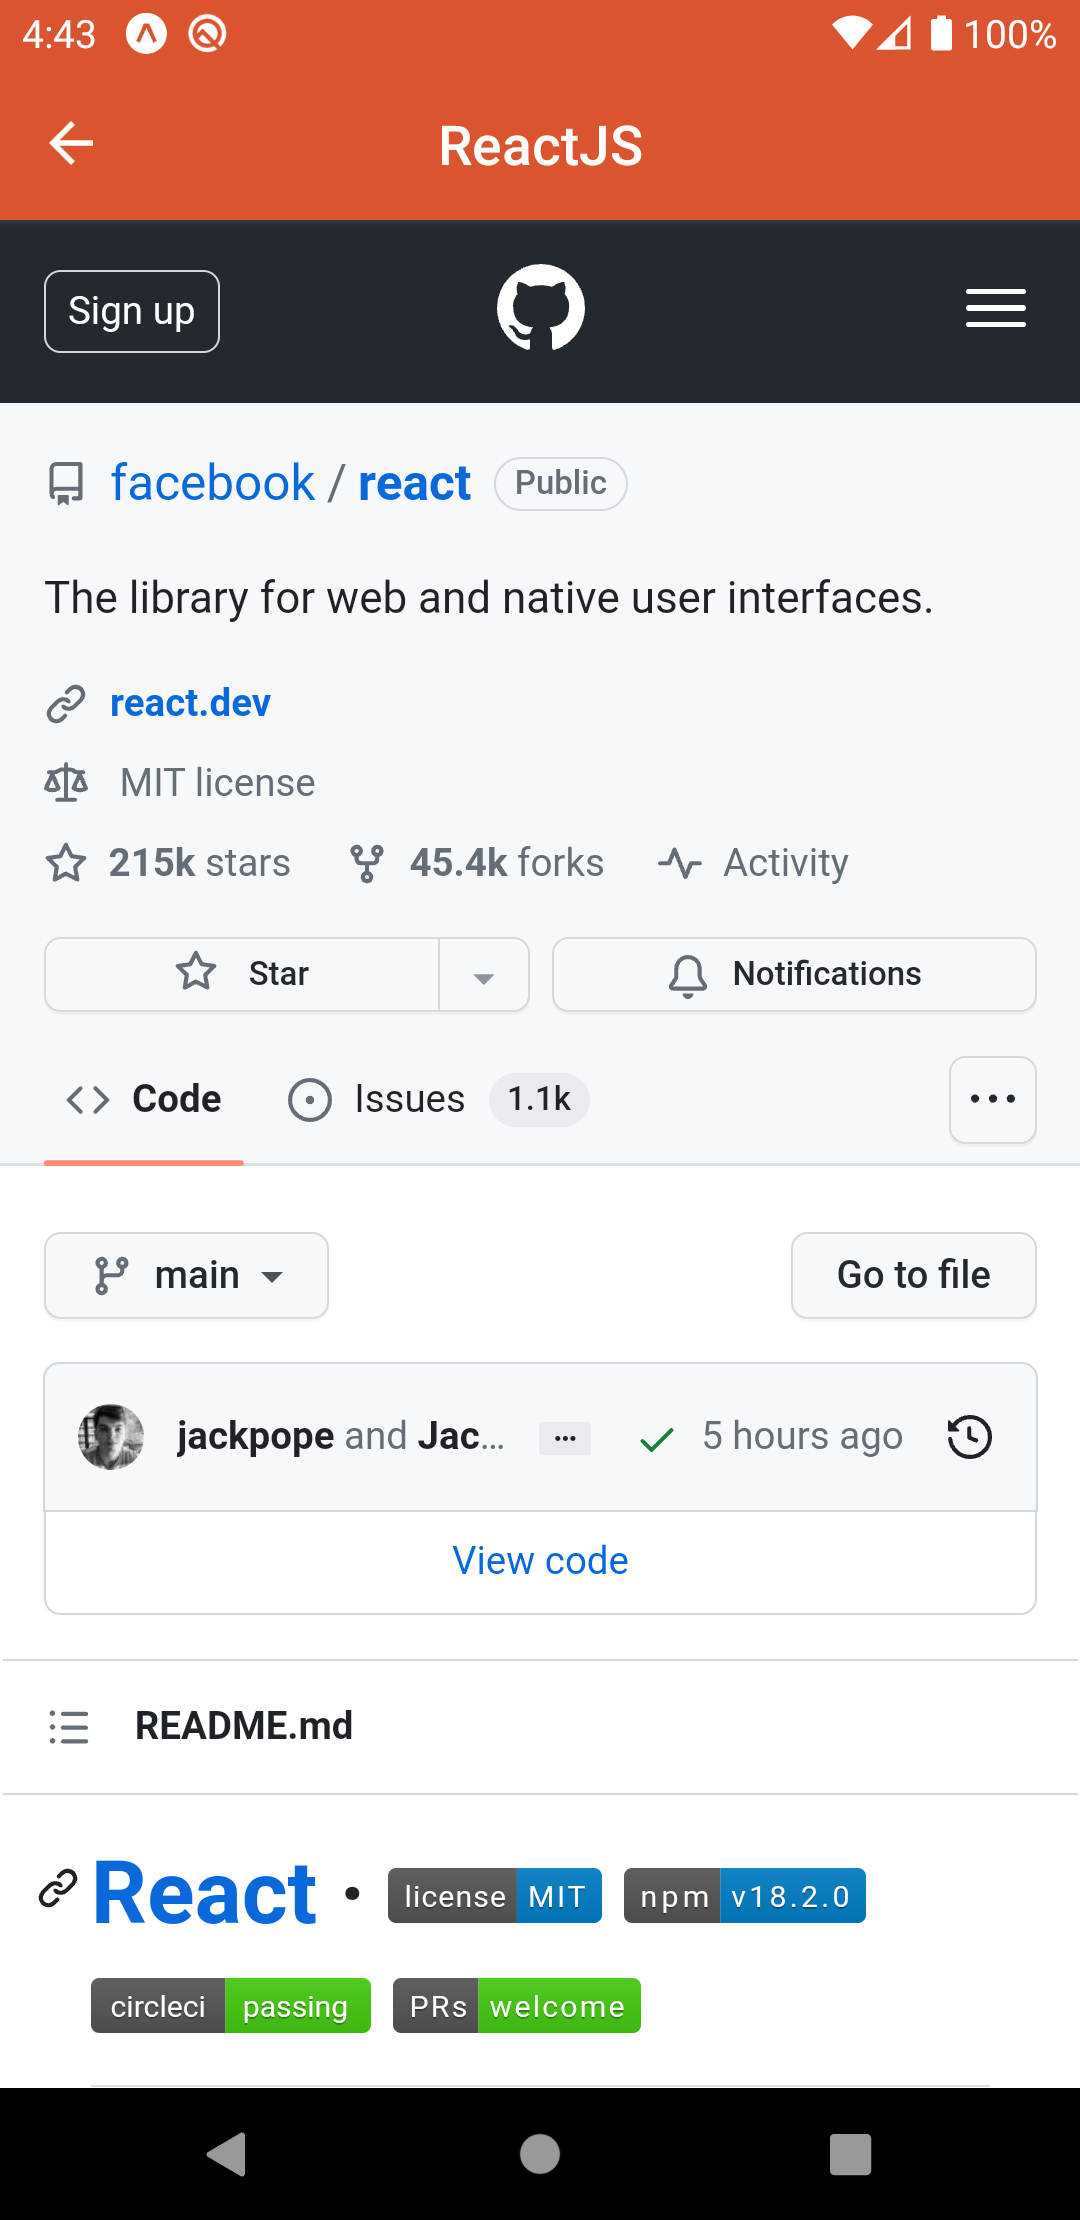Open the Activity link
Screen dimensions: 1080x2220
pyautogui.click(x=786, y=863)
